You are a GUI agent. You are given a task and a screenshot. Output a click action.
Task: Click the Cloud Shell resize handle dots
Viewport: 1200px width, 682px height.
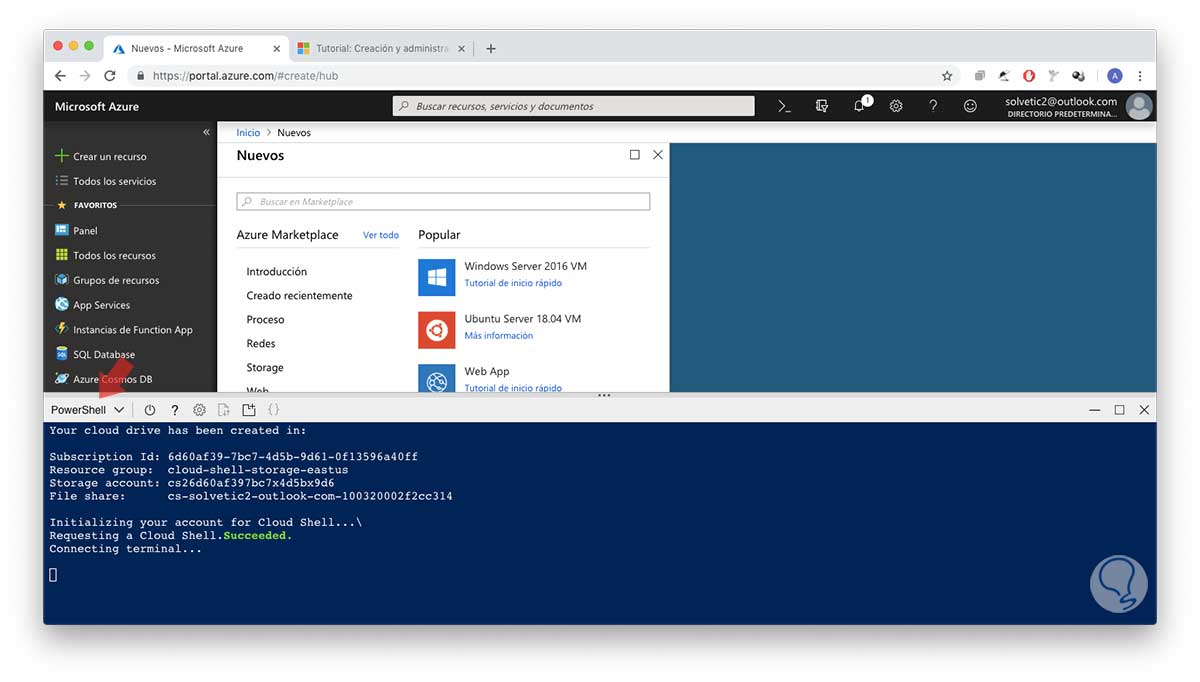(604, 395)
